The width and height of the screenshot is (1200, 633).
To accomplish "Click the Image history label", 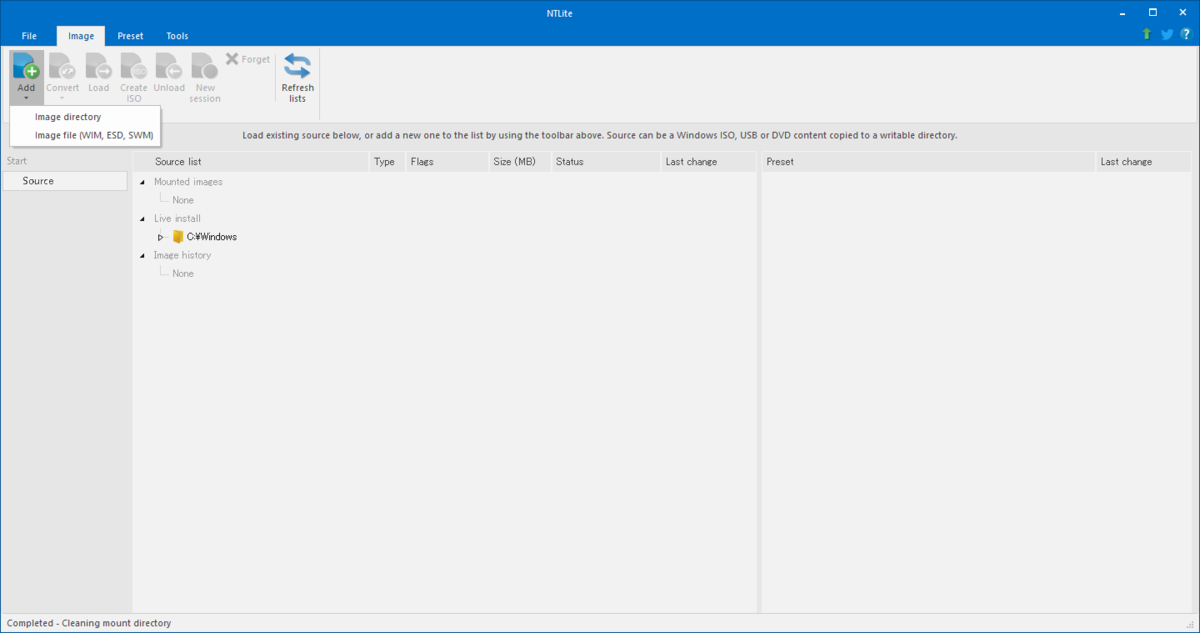I will click(182, 255).
